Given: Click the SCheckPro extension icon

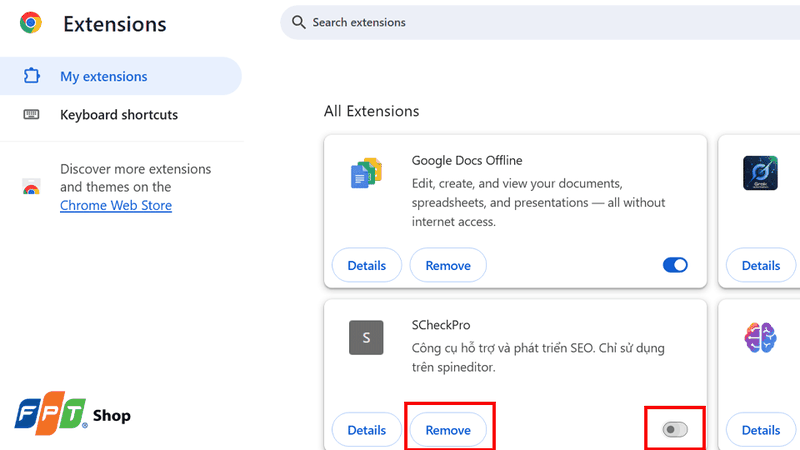Looking at the screenshot, I should click(366, 337).
